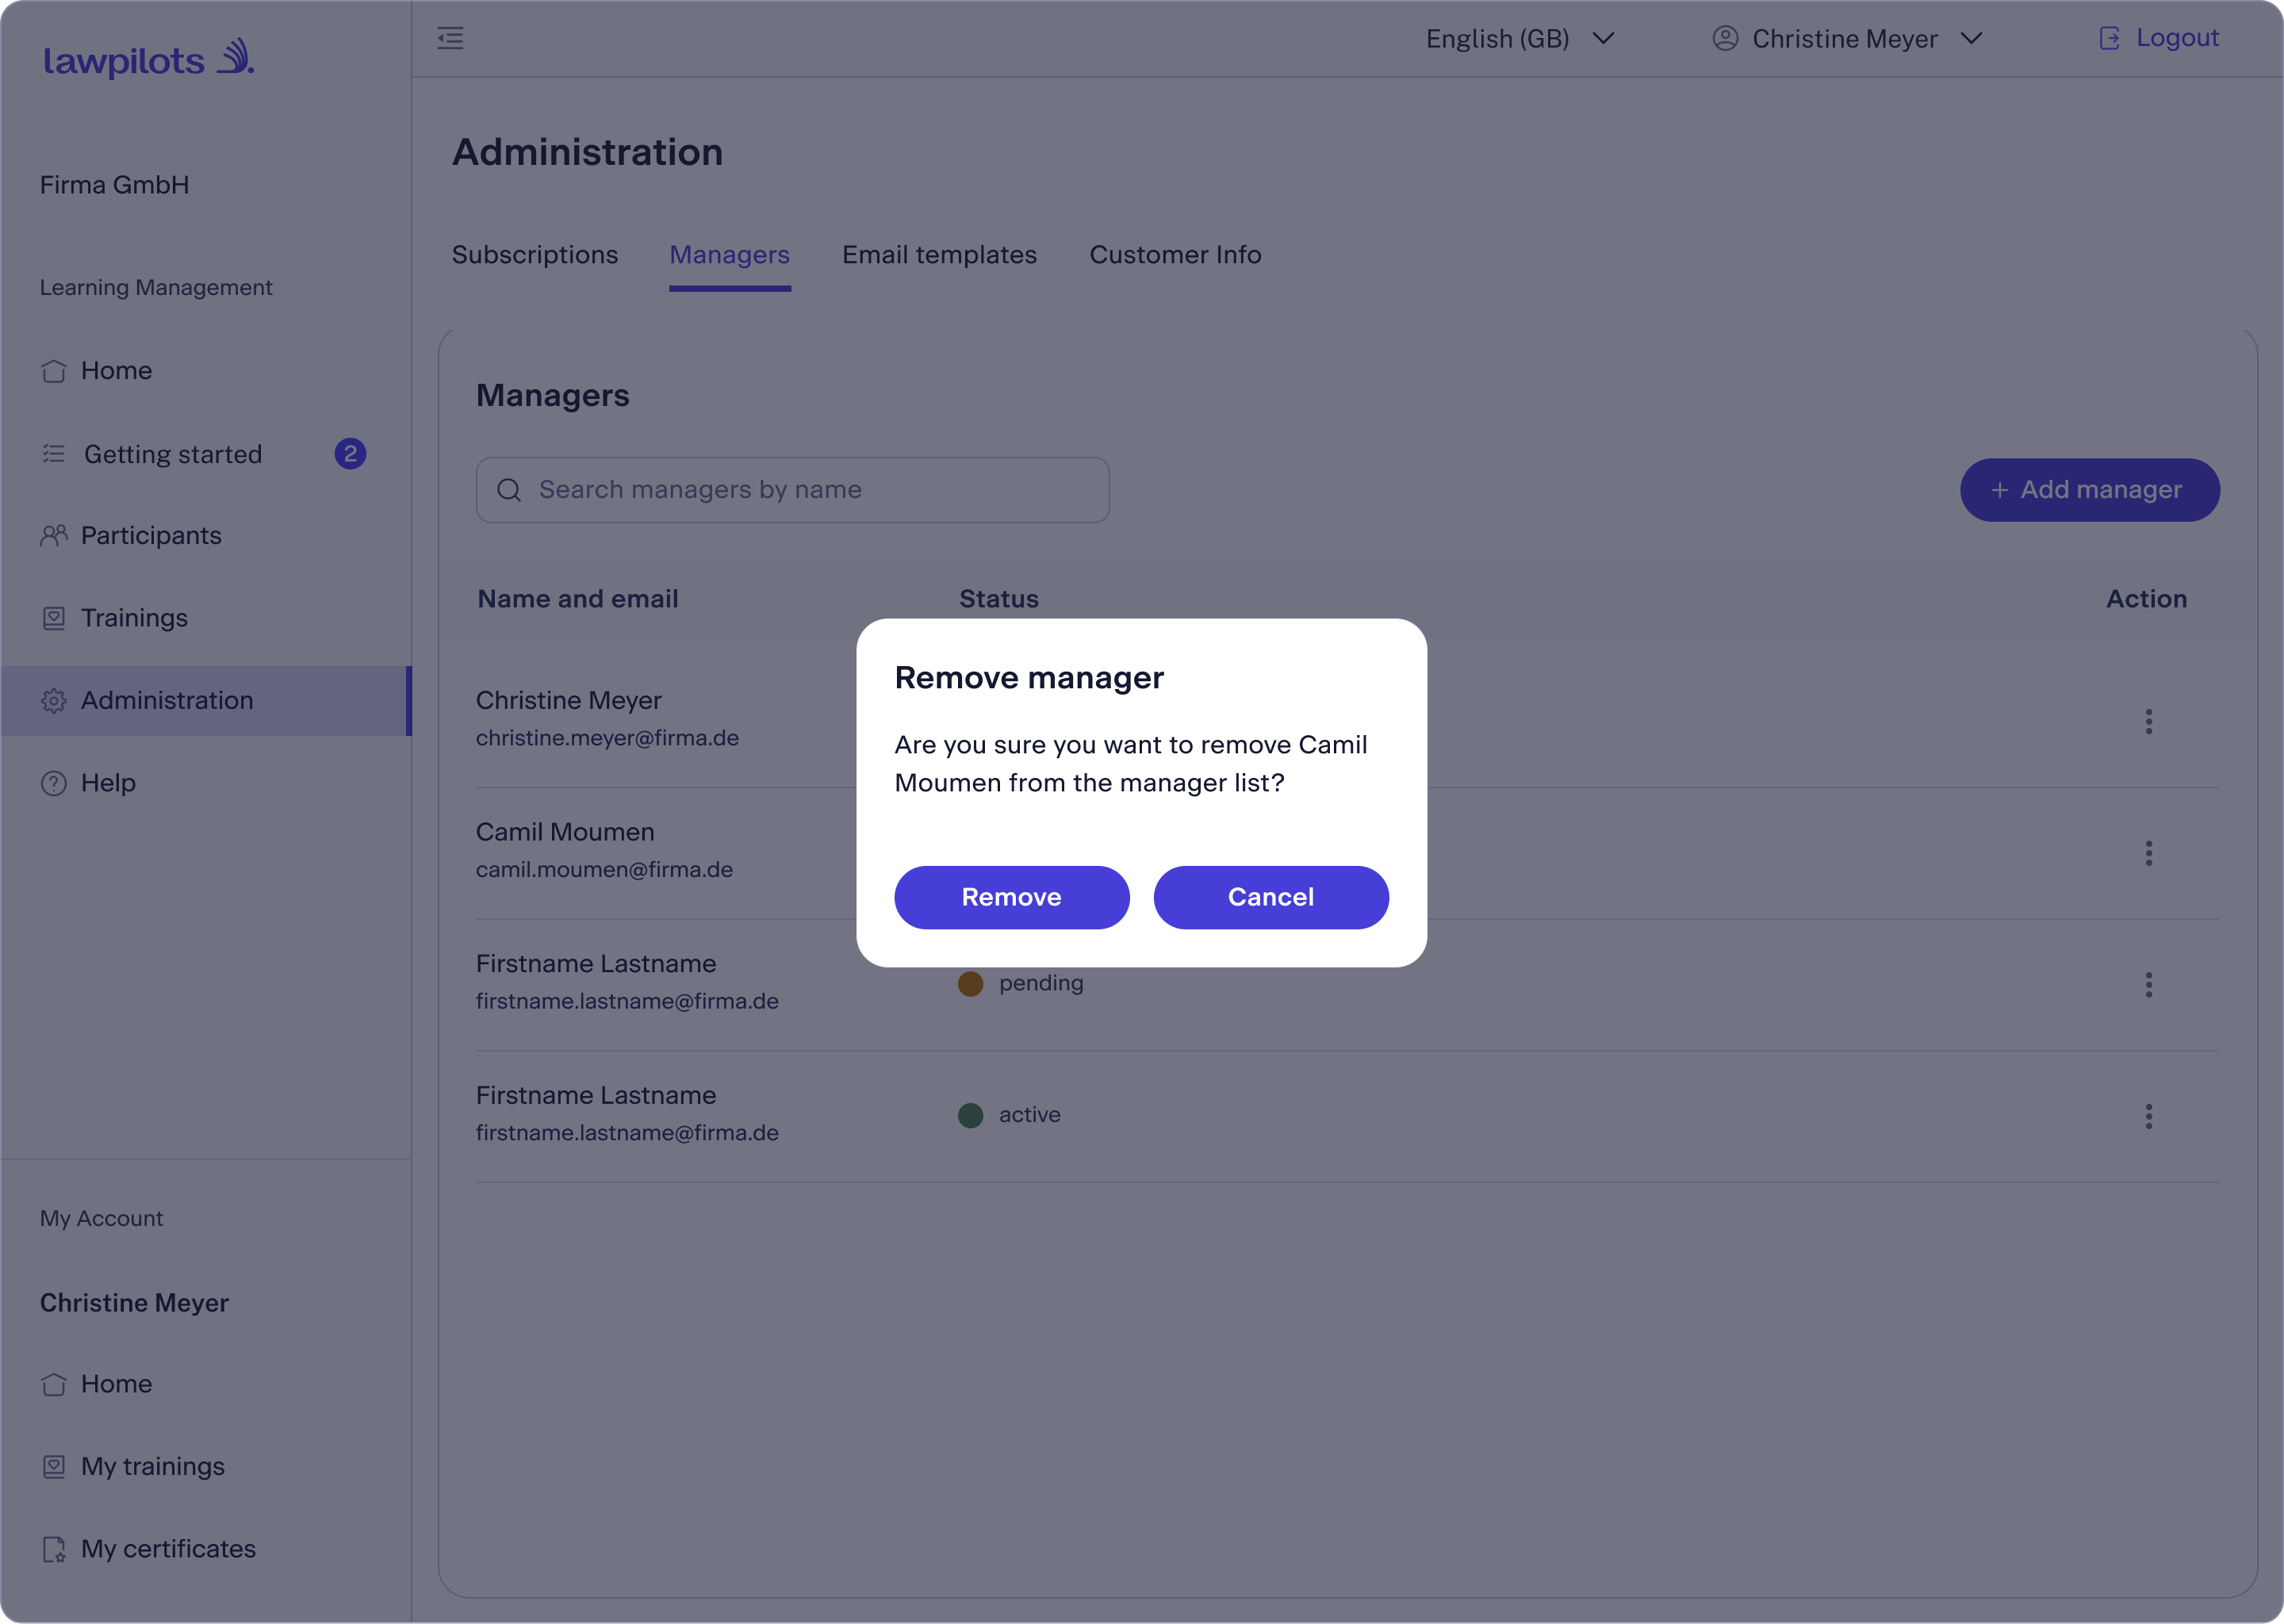Screen dimensions: 2284x1624
Task: Click the active status label
Action: (x=1029, y=1115)
